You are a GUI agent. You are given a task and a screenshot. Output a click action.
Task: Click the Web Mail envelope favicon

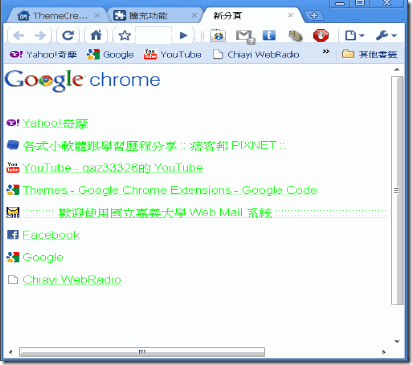[13, 212]
